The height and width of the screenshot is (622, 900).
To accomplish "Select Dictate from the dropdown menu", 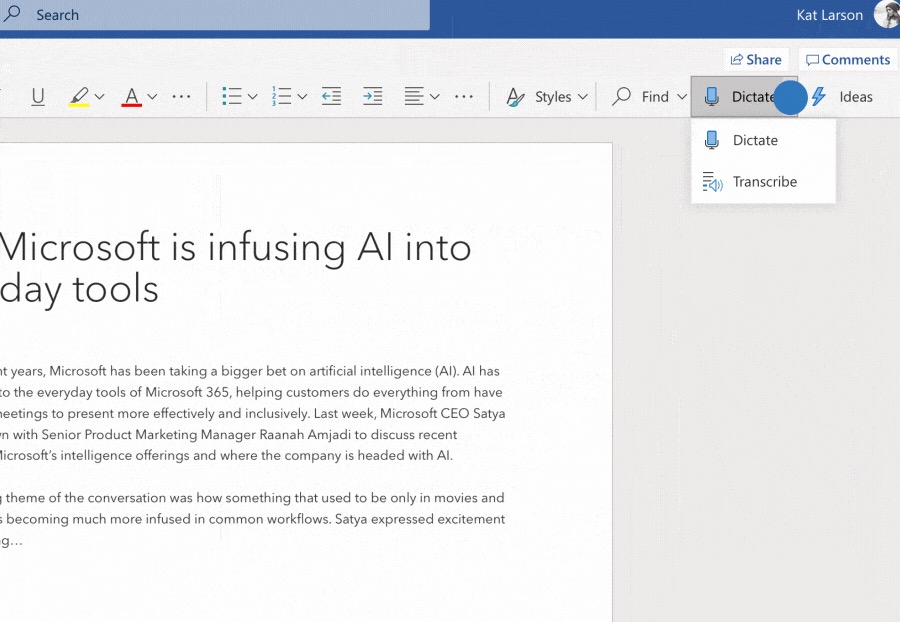I will tap(755, 141).
